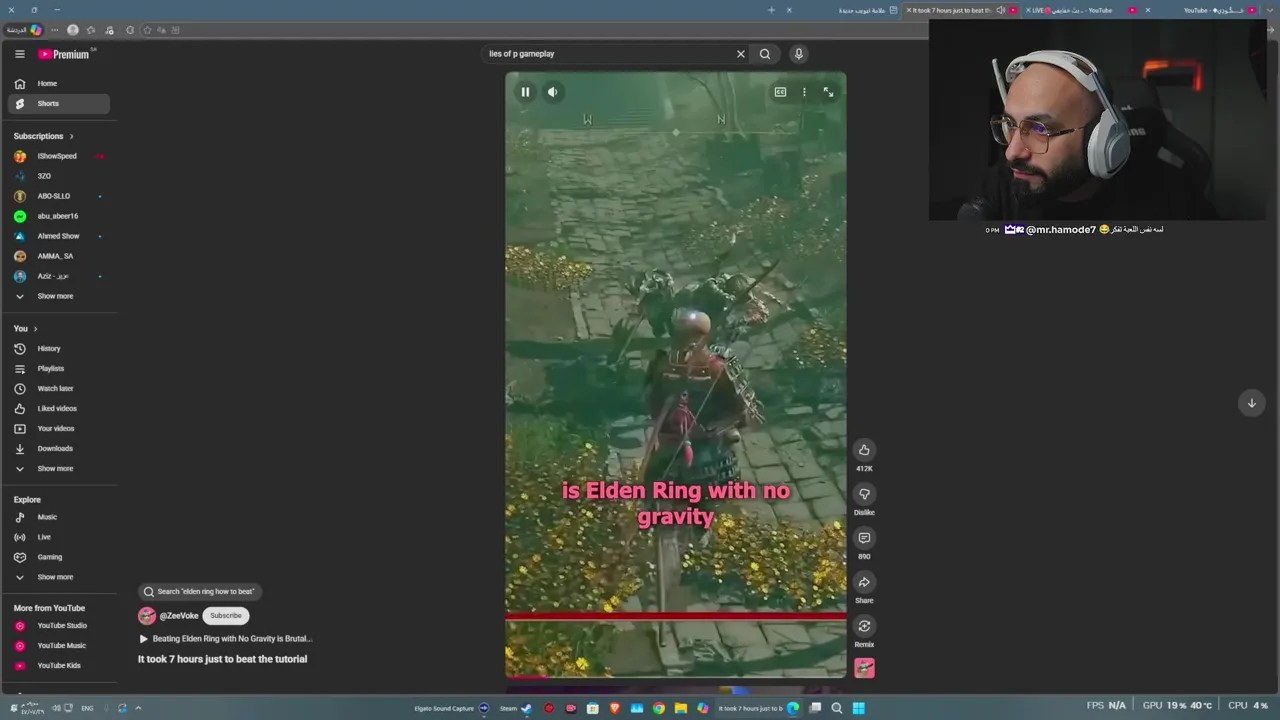Open the comments showing 890
The height and width of the screenshot is (720, 1280).
click(864, 538)
